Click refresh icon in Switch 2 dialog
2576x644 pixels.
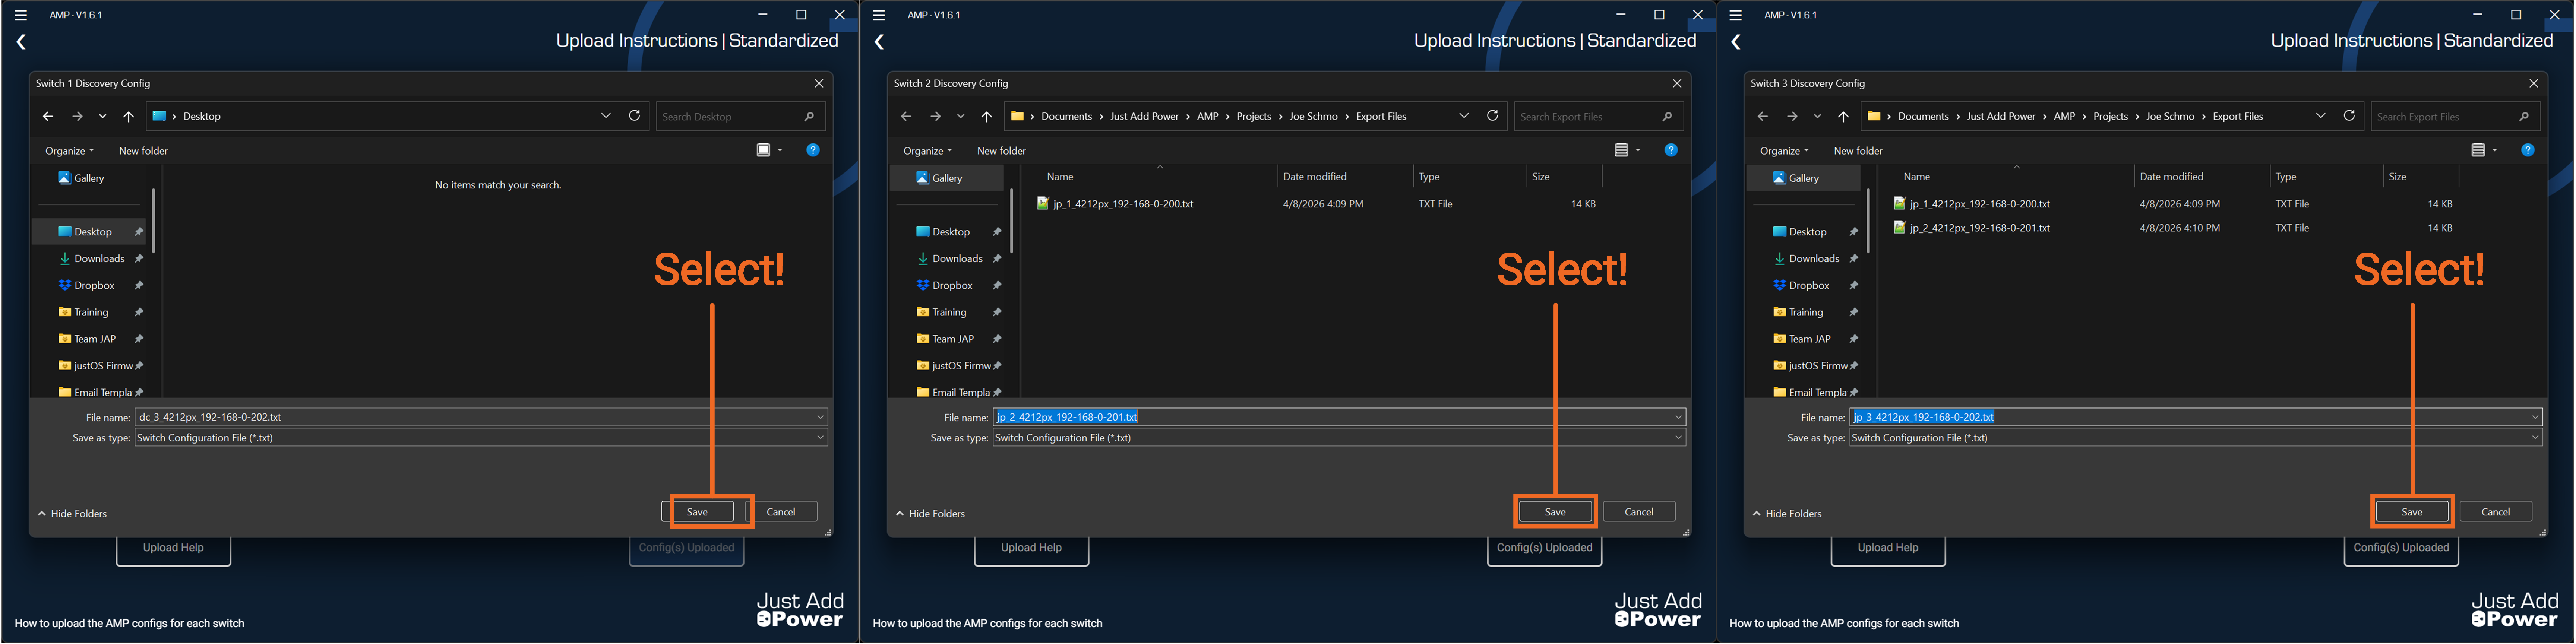[x=1492, y=116]
